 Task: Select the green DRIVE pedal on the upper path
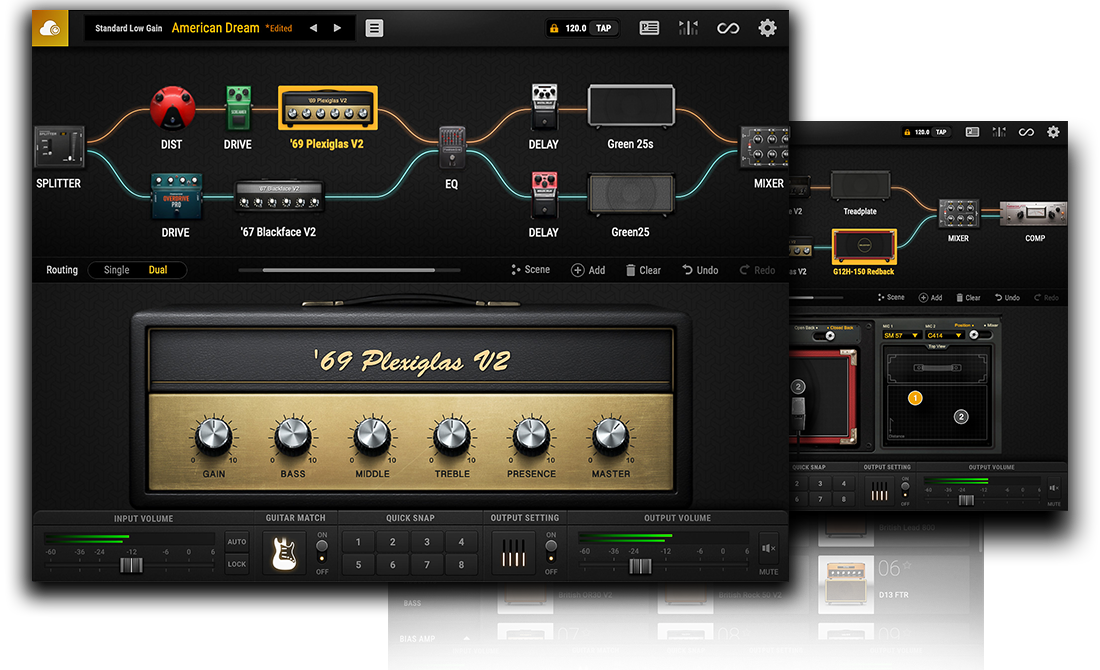(x=238, y=108)
